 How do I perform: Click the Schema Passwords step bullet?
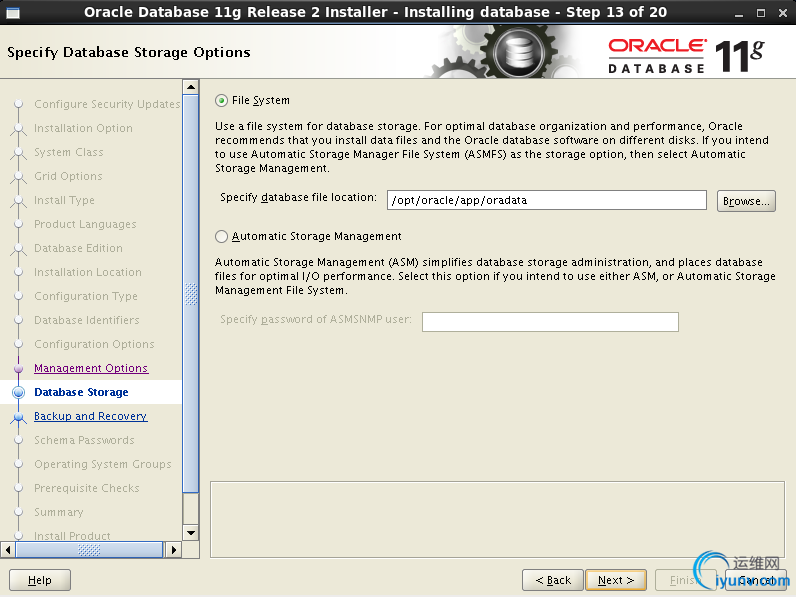[x=18, y=440]
